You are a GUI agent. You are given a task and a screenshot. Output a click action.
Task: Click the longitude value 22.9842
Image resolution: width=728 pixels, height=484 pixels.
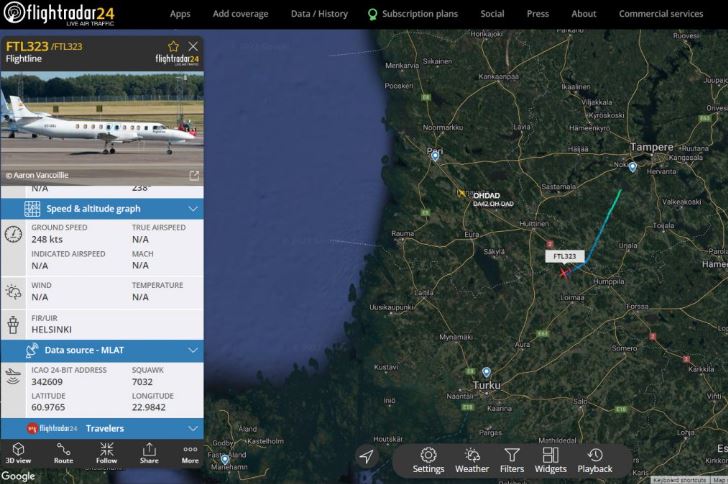149,407
